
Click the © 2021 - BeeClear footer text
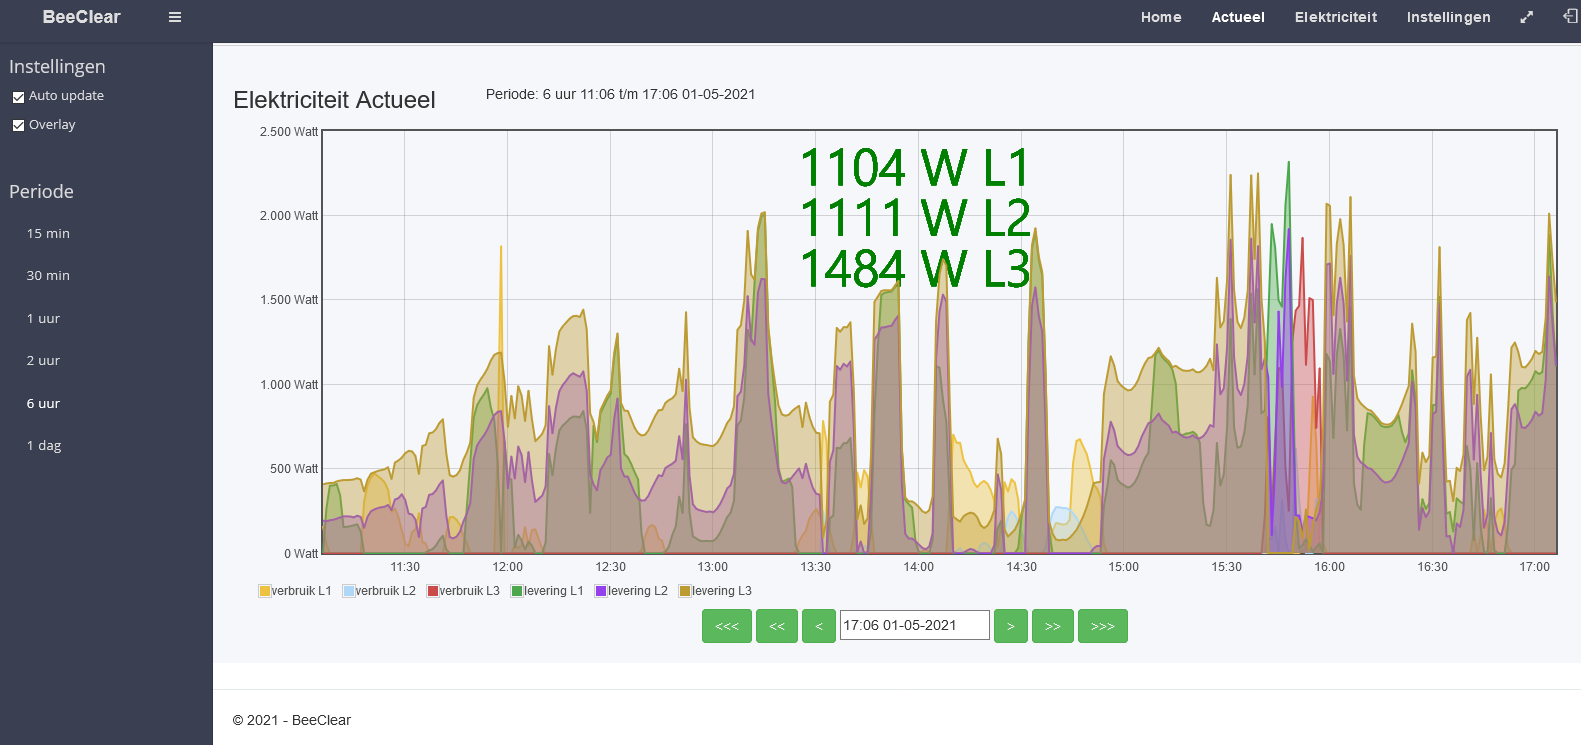(292, 720)
